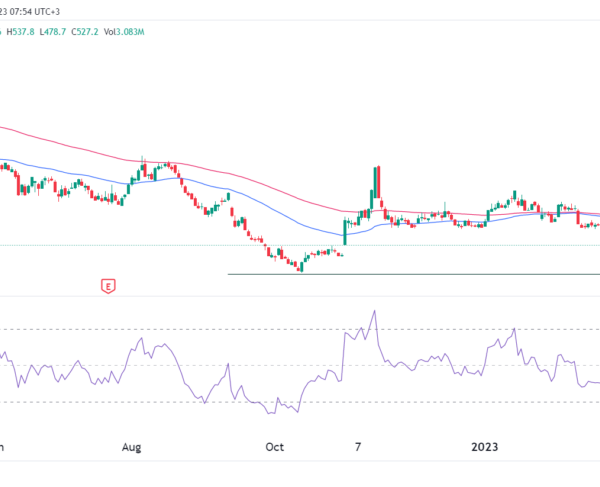Click the Aug label on time axis
Screen dimensions: 600x487
[131, 447]
